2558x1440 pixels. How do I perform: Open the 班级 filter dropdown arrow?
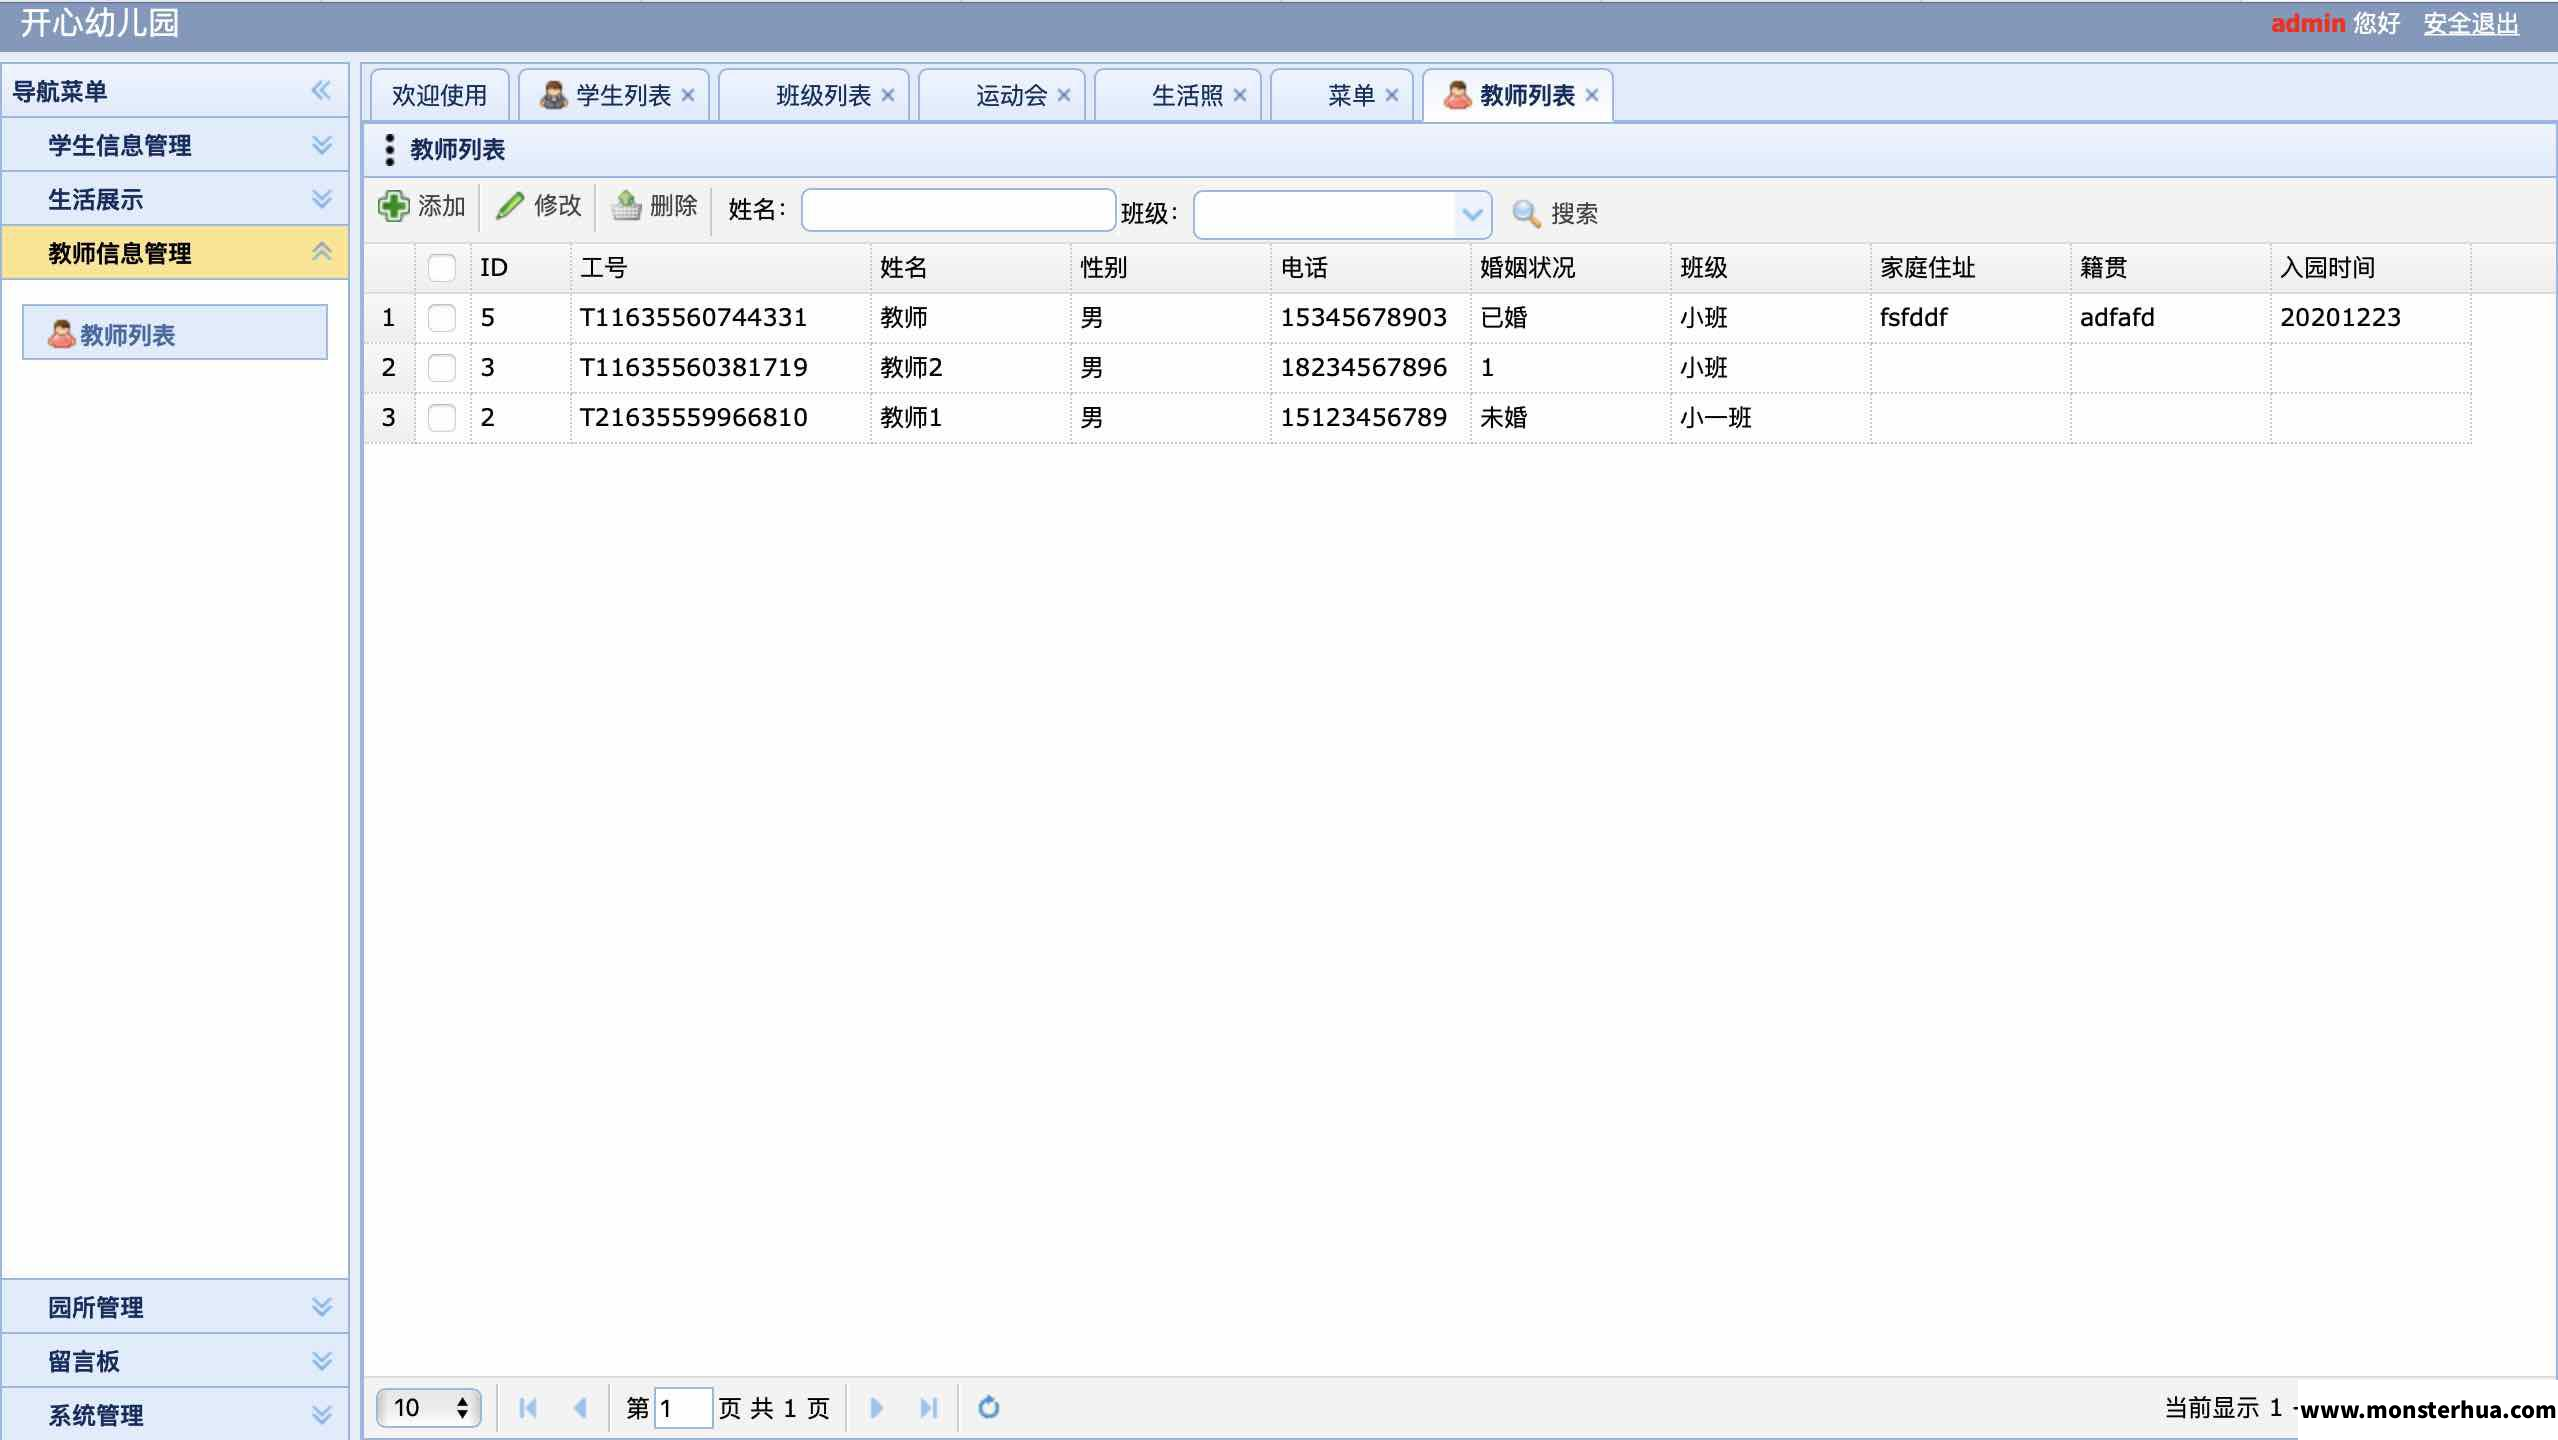pos(1472,214)
